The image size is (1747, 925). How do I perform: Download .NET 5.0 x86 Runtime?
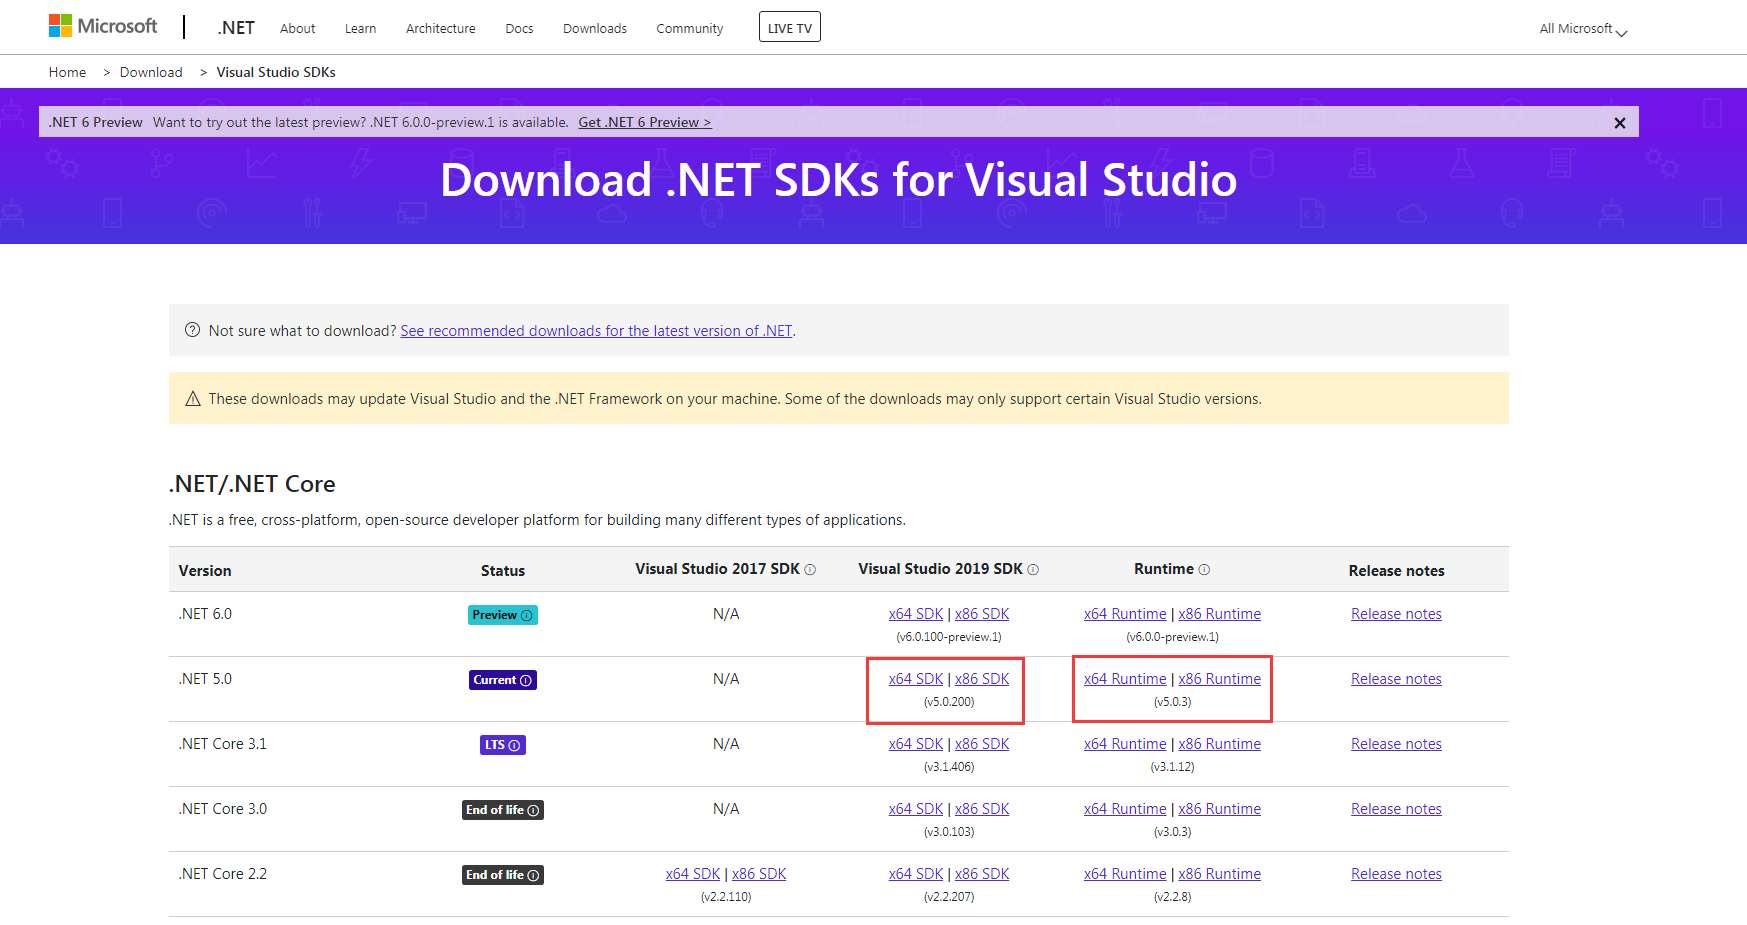click(1219, 679)
